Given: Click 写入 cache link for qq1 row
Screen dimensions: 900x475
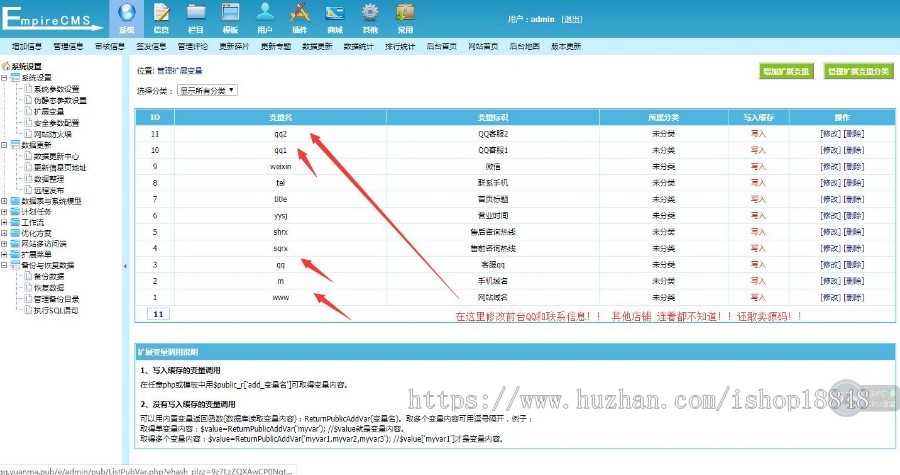Looking at the screenshot, I should pos(758,150).
